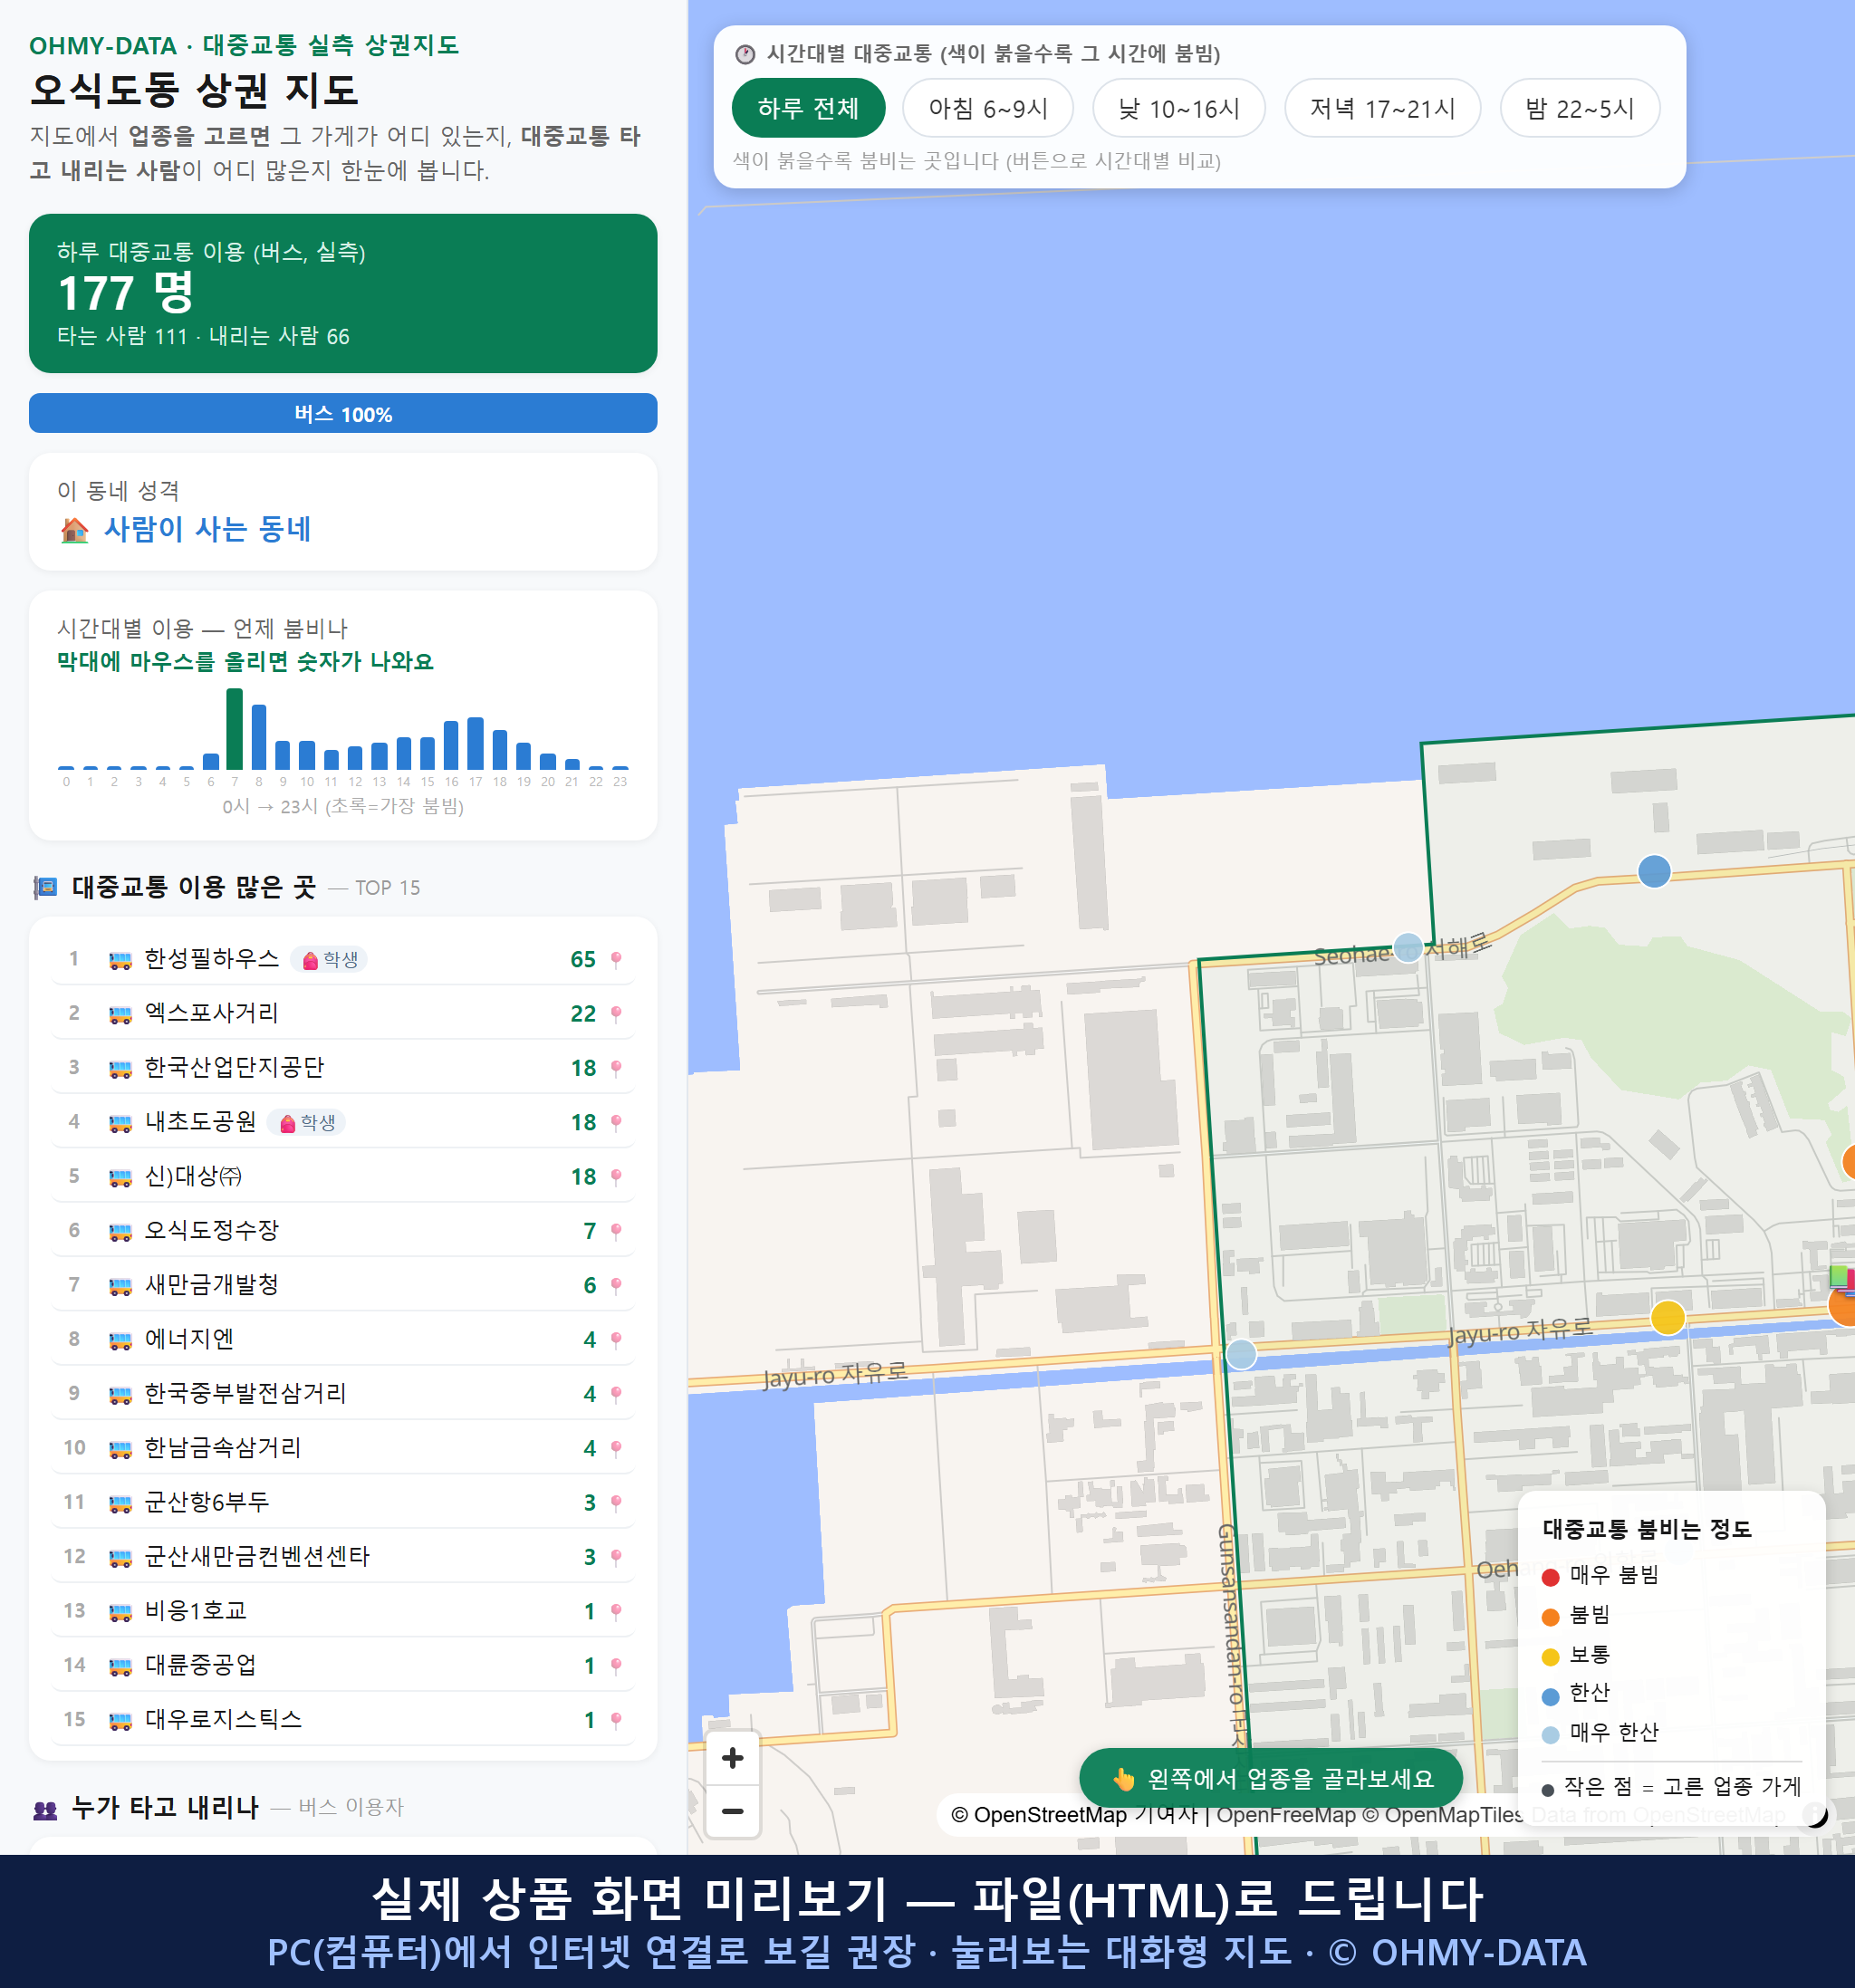Click the pin icon for 한국산업단지공단
1855x1988 pixels.
pos(616,1068)
